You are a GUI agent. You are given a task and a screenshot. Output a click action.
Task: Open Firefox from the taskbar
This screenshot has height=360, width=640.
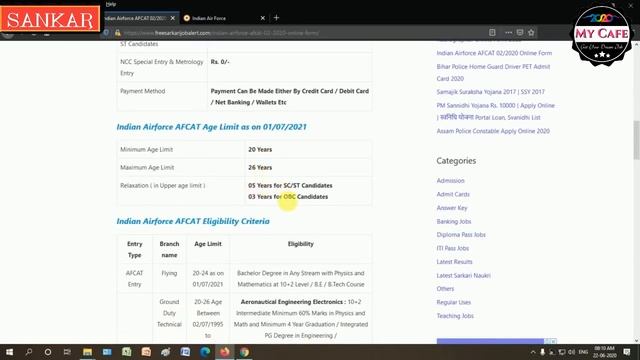[224, 352]
